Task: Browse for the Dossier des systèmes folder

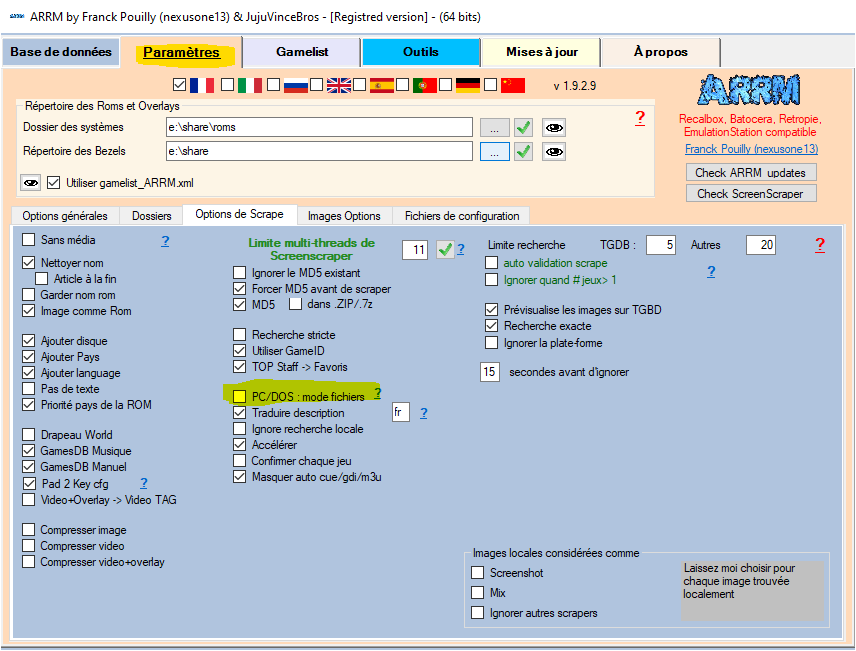Action: (494, 127)
